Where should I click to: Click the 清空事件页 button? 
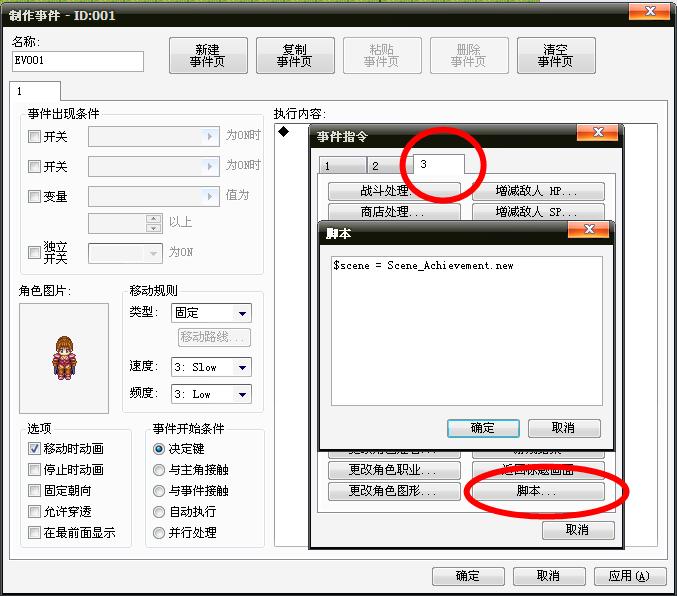tap(556, 56)
